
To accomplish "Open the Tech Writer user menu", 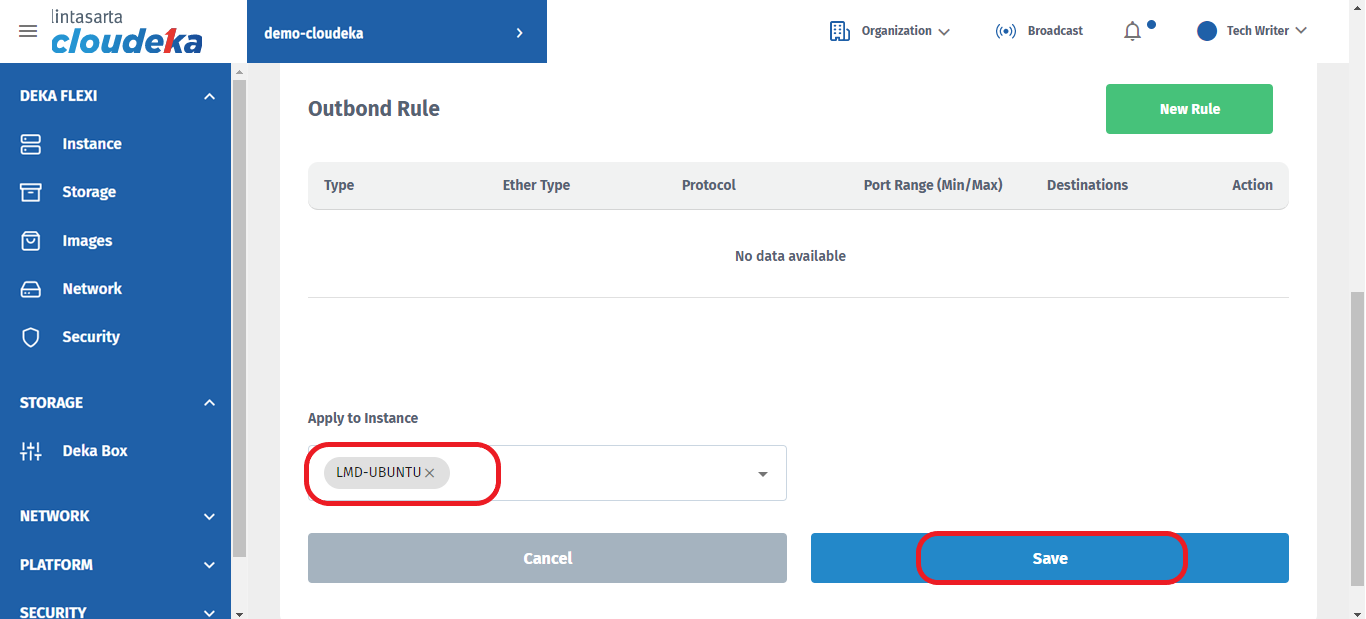I will pos(1253,31).
